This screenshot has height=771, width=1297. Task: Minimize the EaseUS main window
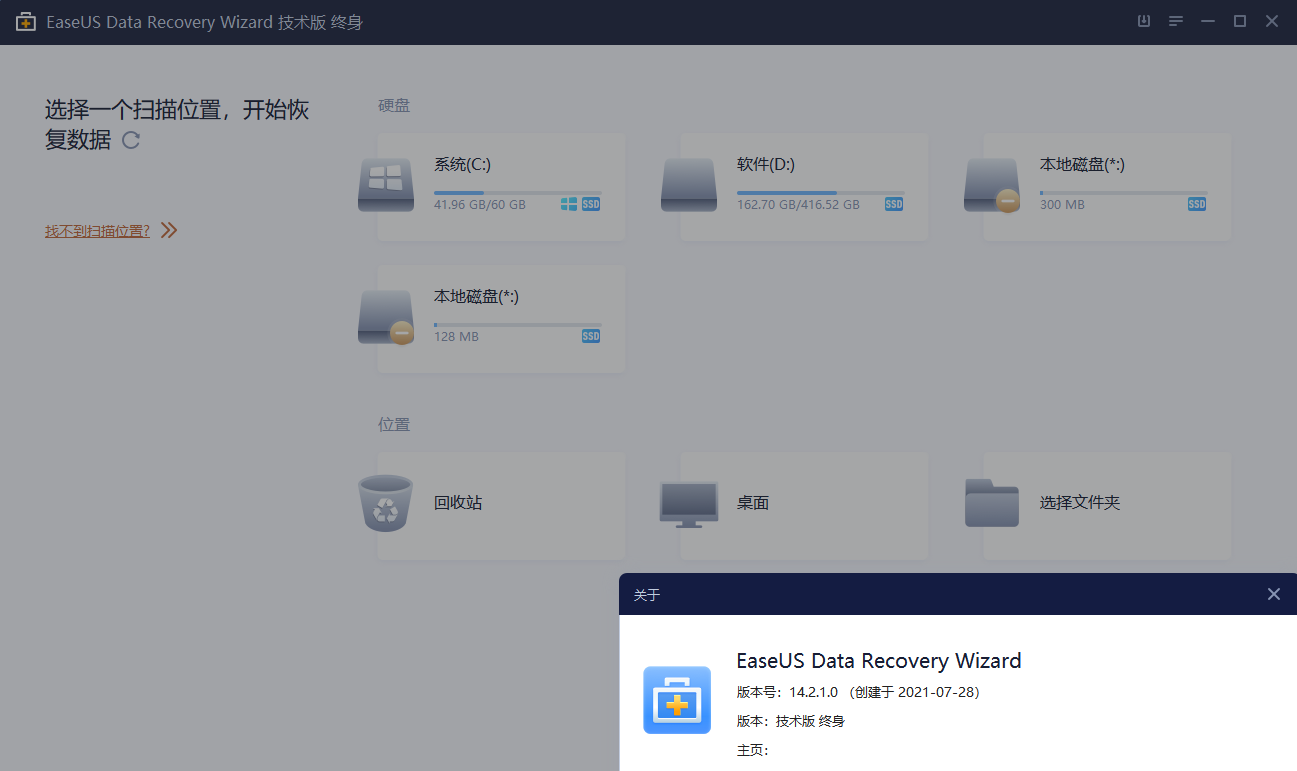pos(1208,21)
